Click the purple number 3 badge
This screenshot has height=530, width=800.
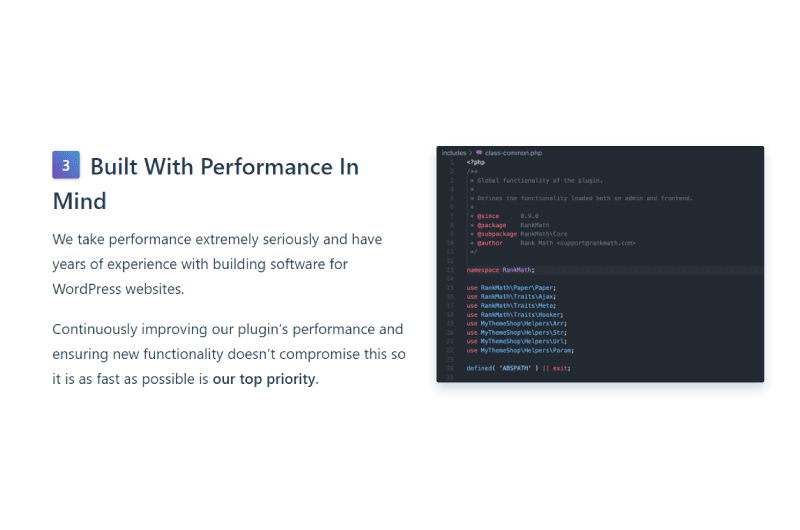click(x=66, y=165)
